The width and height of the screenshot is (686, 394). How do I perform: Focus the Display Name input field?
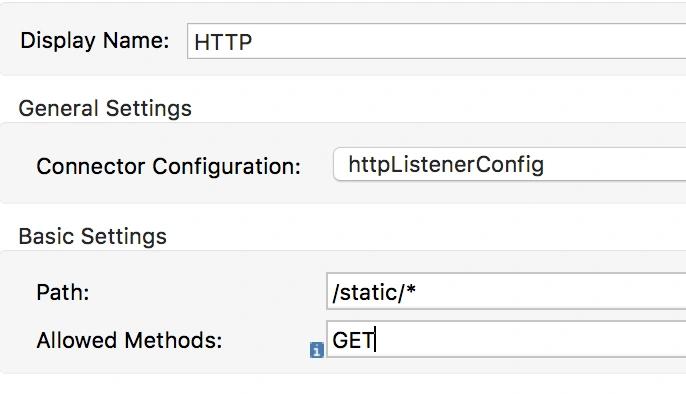click(x=437, y=42)
